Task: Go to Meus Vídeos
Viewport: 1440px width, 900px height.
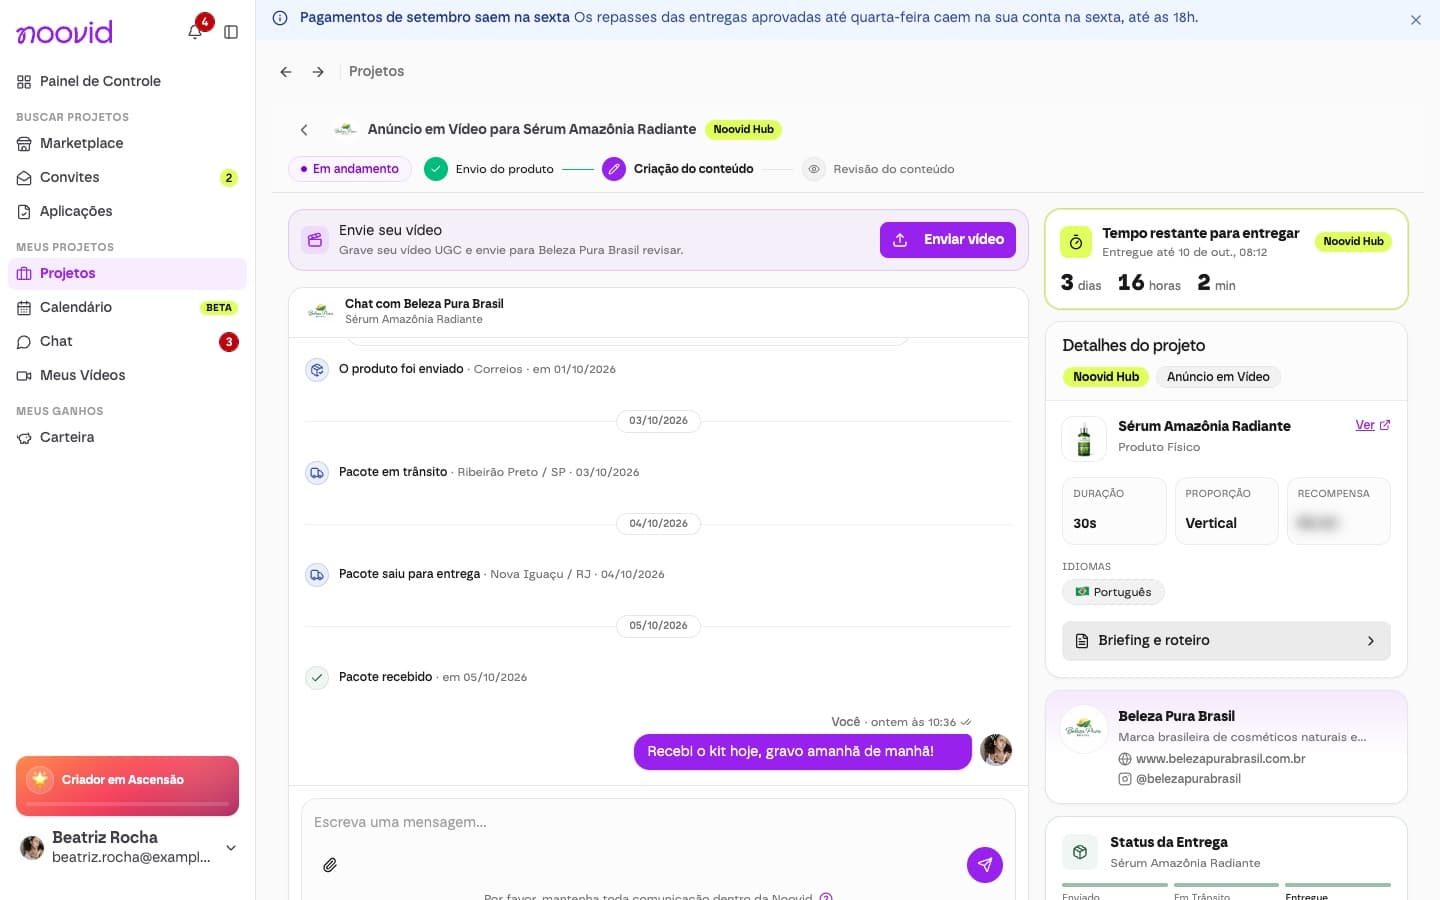Action: (127, 375)
